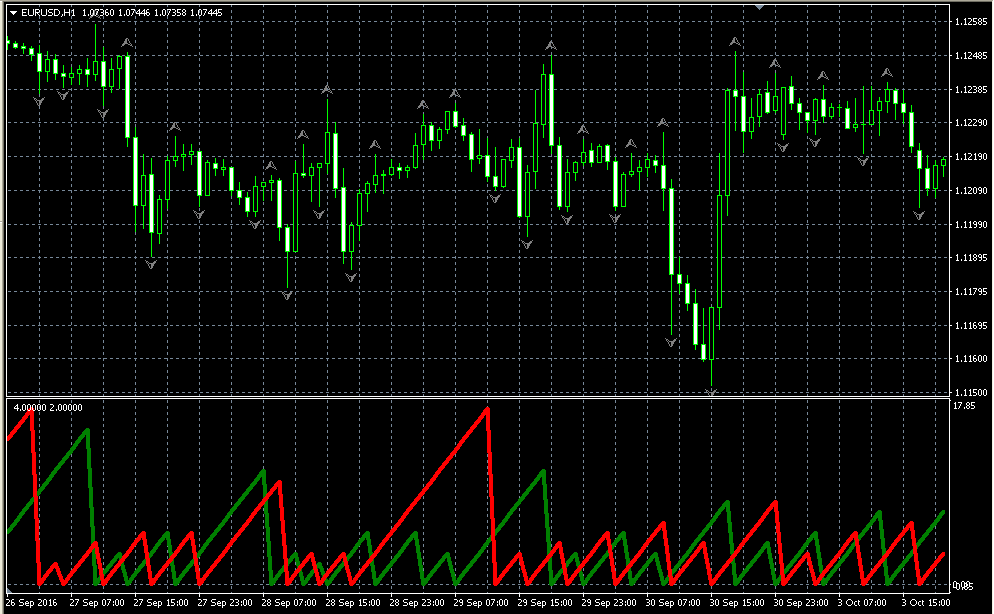Click price scale label 1.11795
This screenshot has height=614, width=994.
971,291
